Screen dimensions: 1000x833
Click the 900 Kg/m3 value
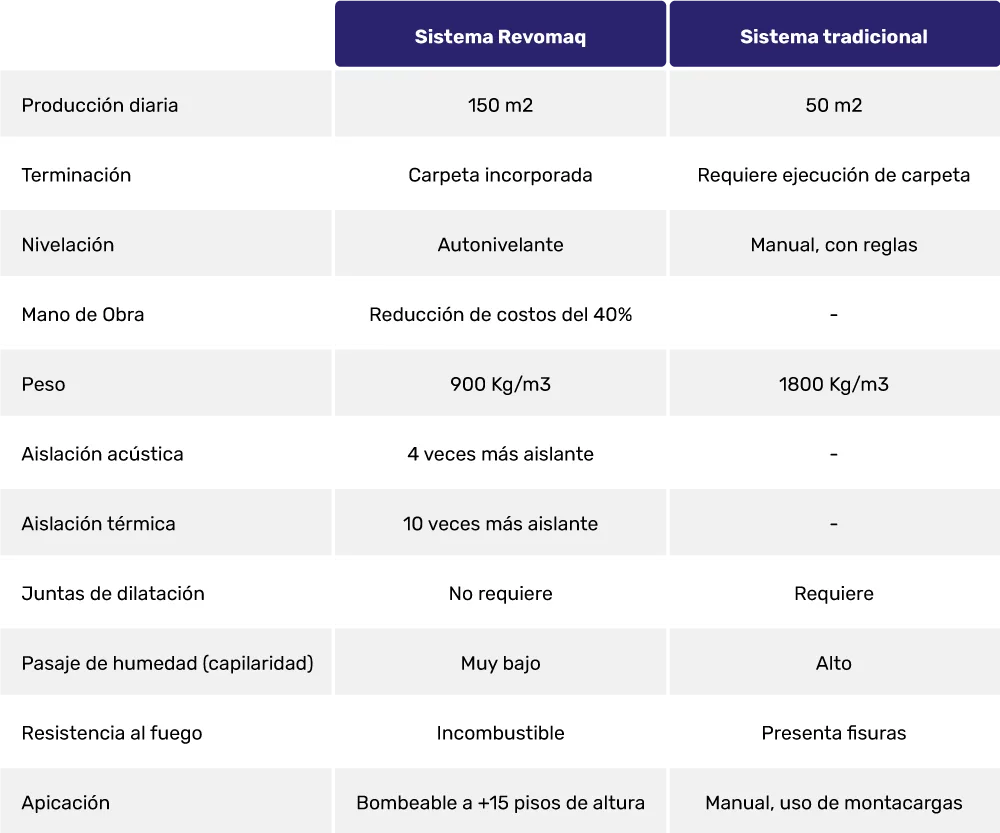click(501, 384)
